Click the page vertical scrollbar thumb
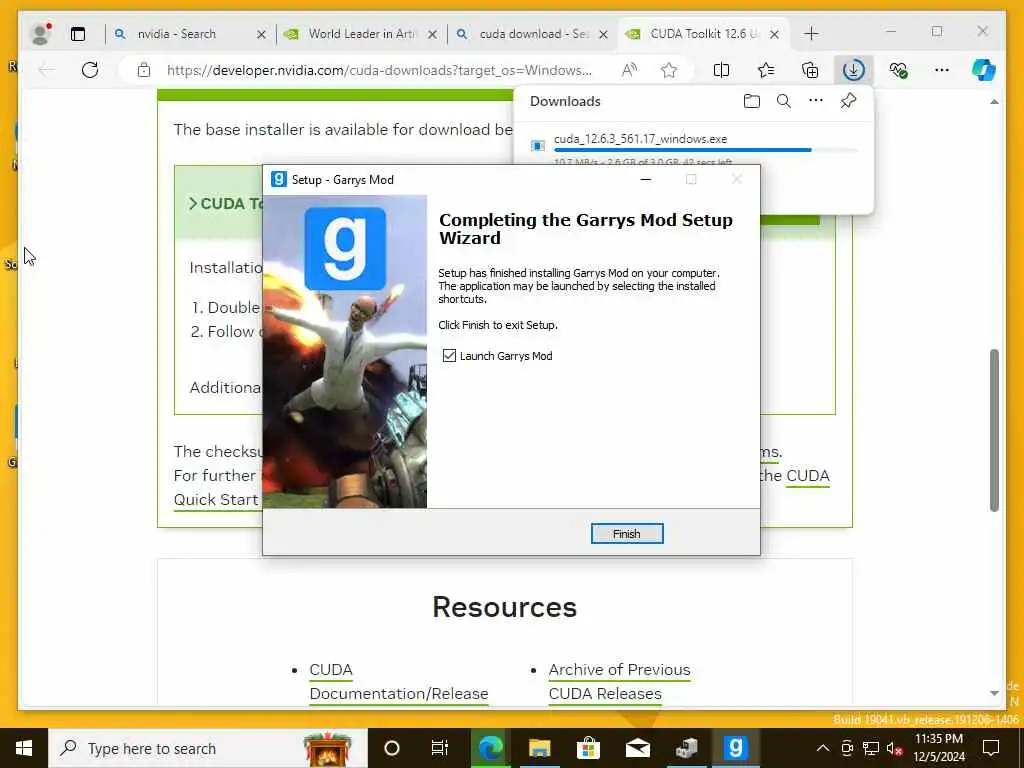This screenshot has height=768, width=1024. (994, 430)
